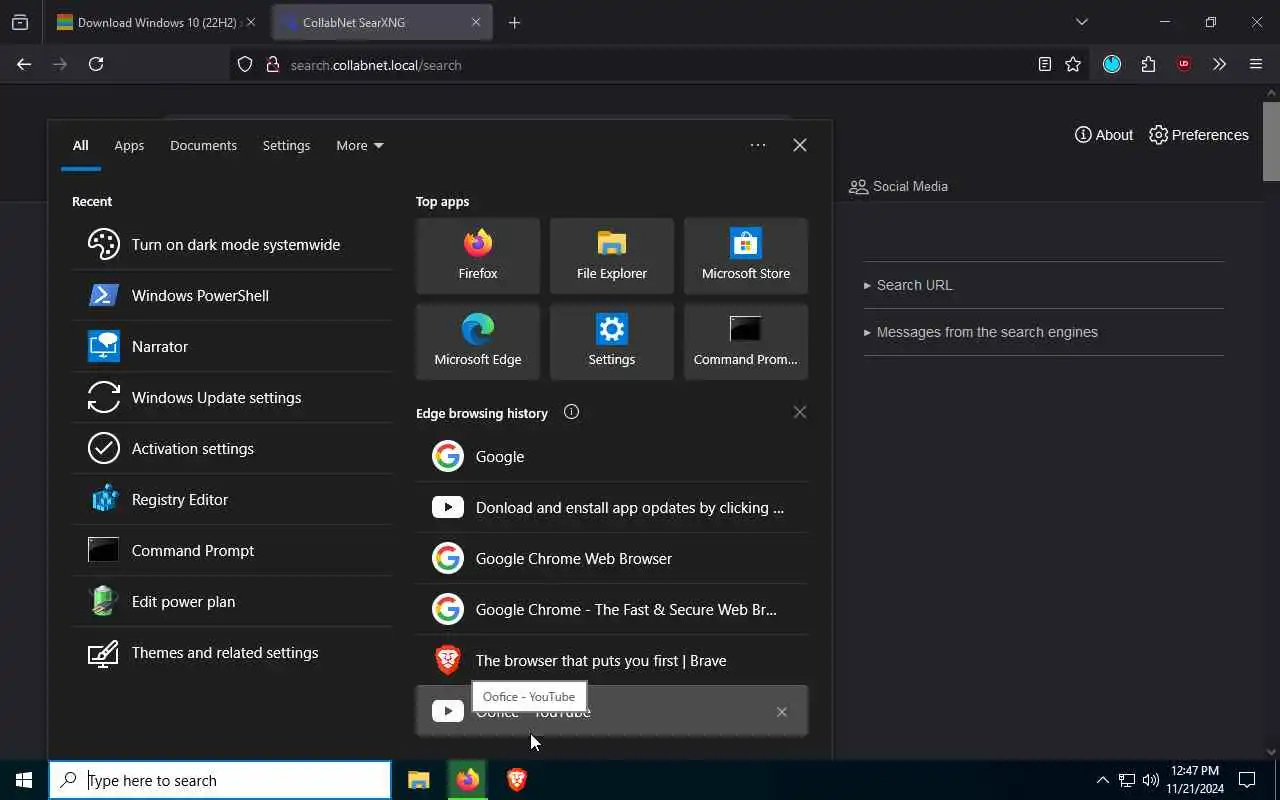Open Brave from taskbar
The width and height of the screenshot is (1280, 800).
(516, 780)
